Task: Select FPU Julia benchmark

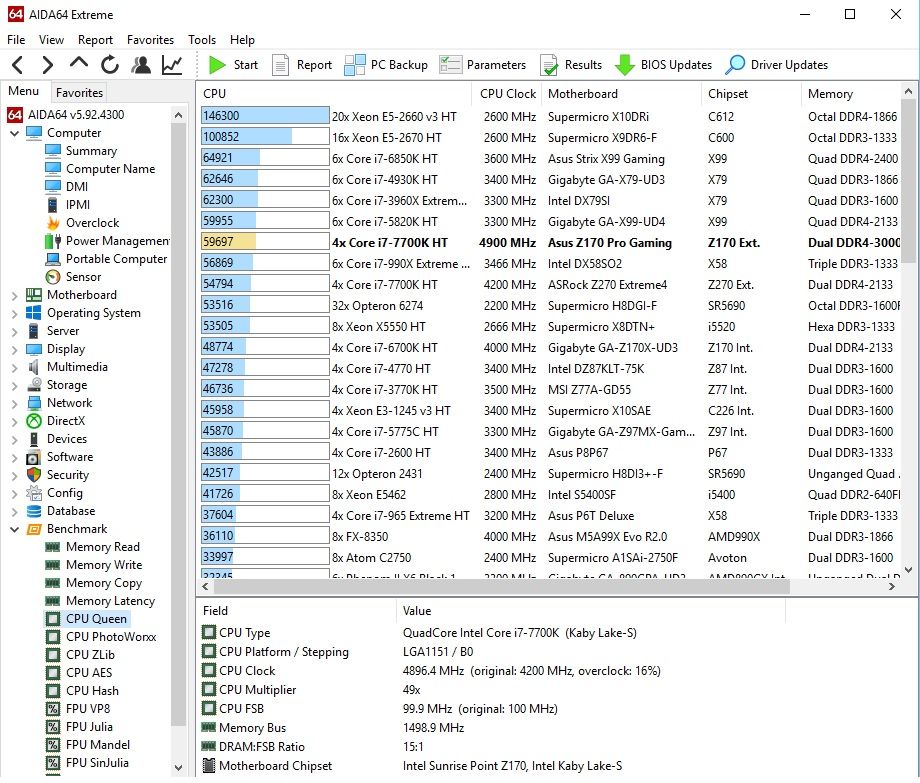Action: pyautogui.click(x=89, y=727)
